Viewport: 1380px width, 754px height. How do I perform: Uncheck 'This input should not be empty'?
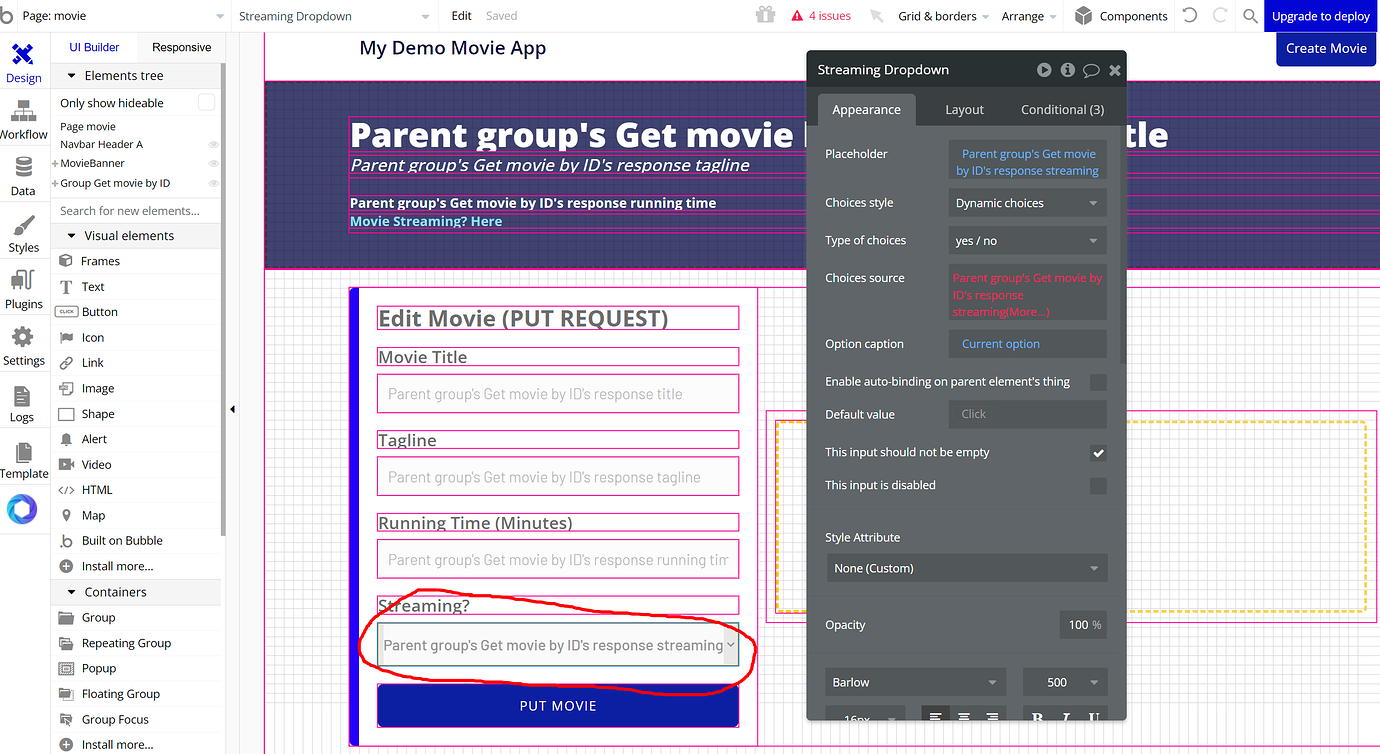tap(1098, 452)
